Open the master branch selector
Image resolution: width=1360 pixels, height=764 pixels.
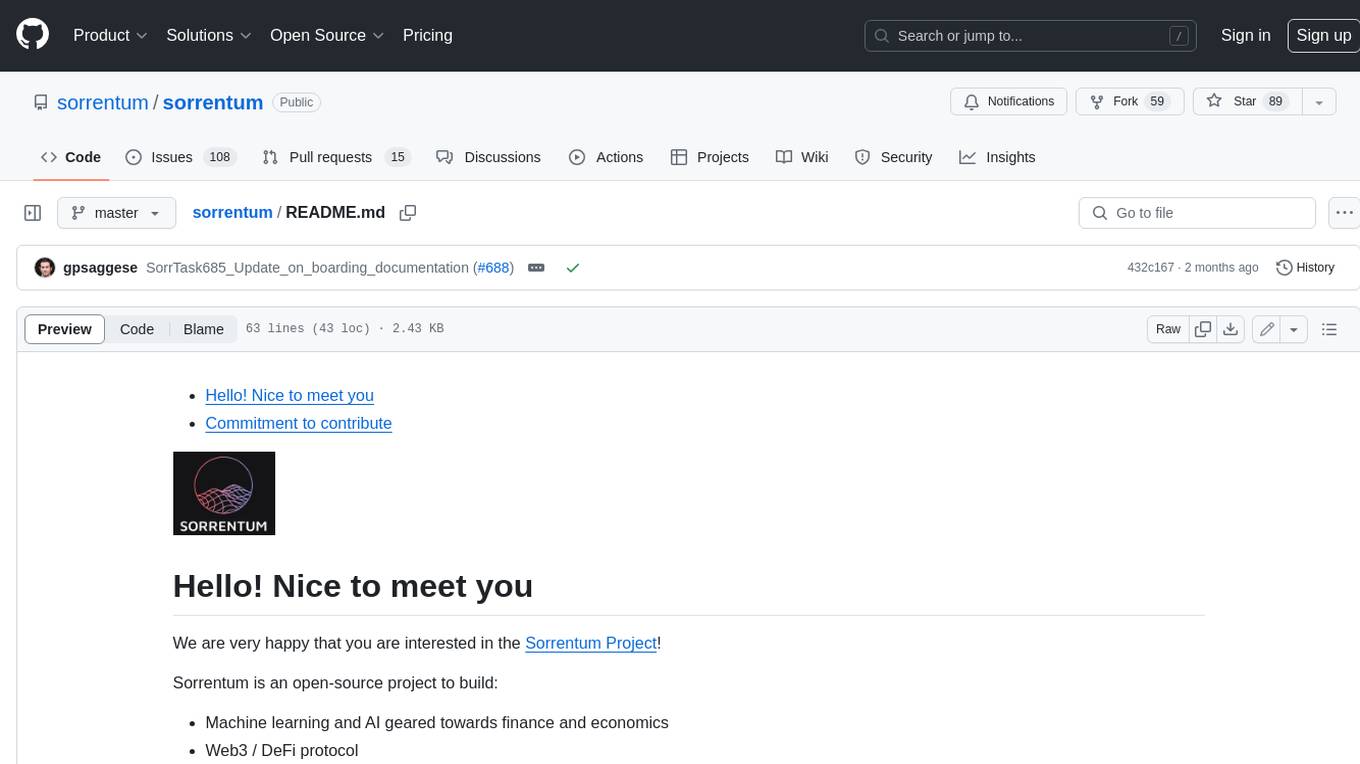[x=116, y=213]
